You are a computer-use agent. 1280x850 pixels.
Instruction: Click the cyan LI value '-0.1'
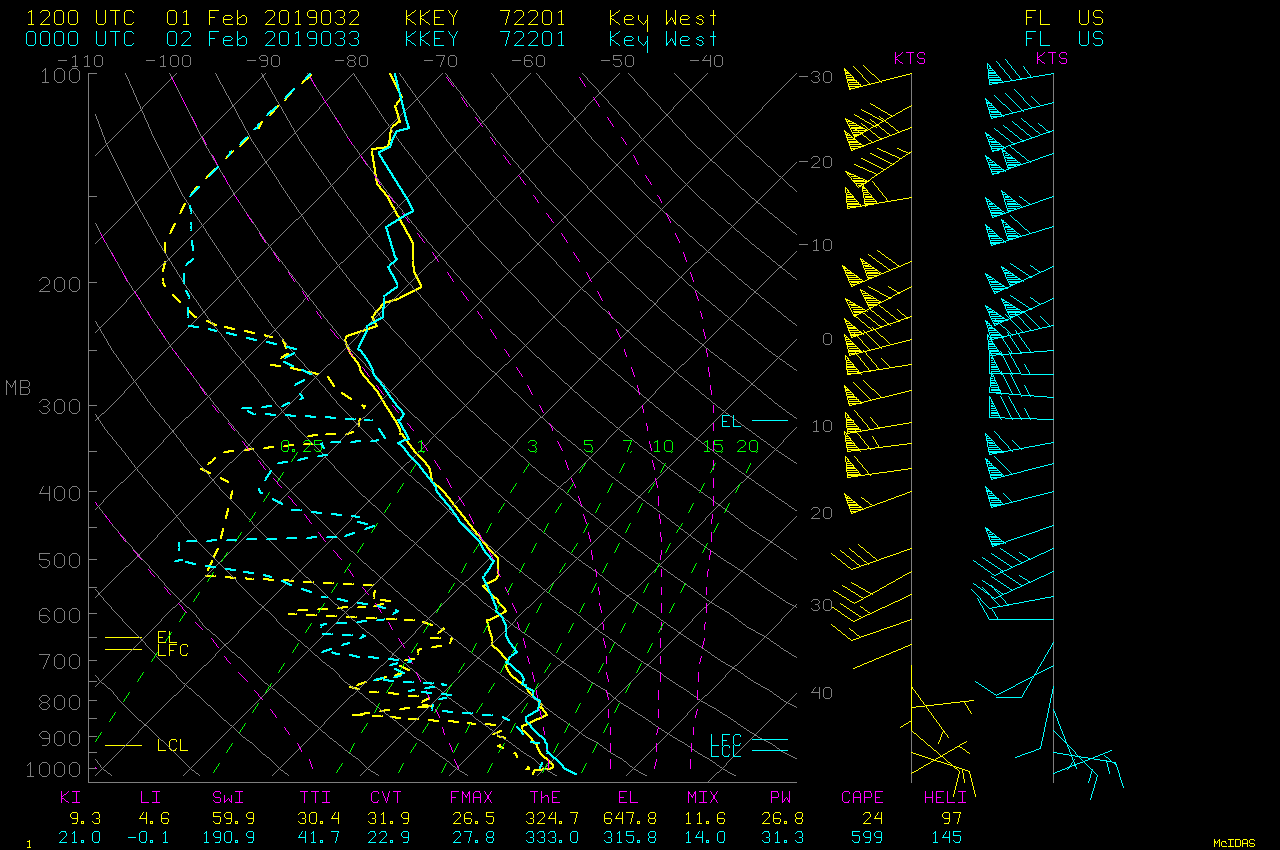tap(149, 837)
